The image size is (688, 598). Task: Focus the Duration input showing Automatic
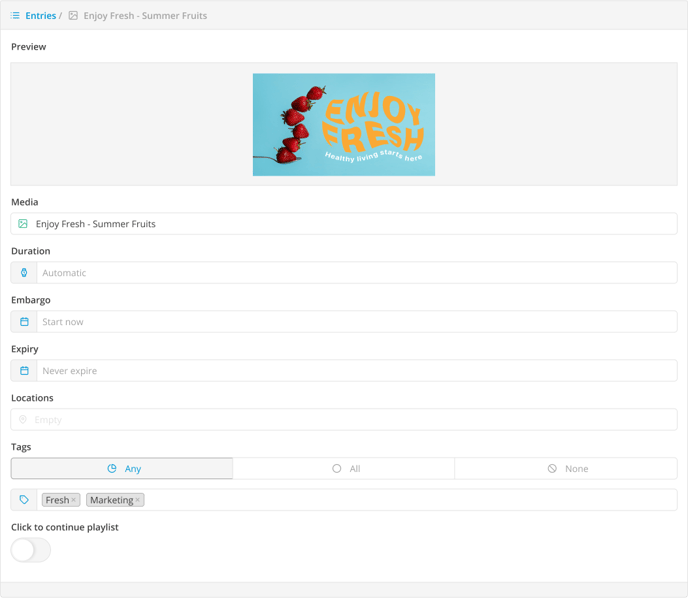[x=356, y=273]
